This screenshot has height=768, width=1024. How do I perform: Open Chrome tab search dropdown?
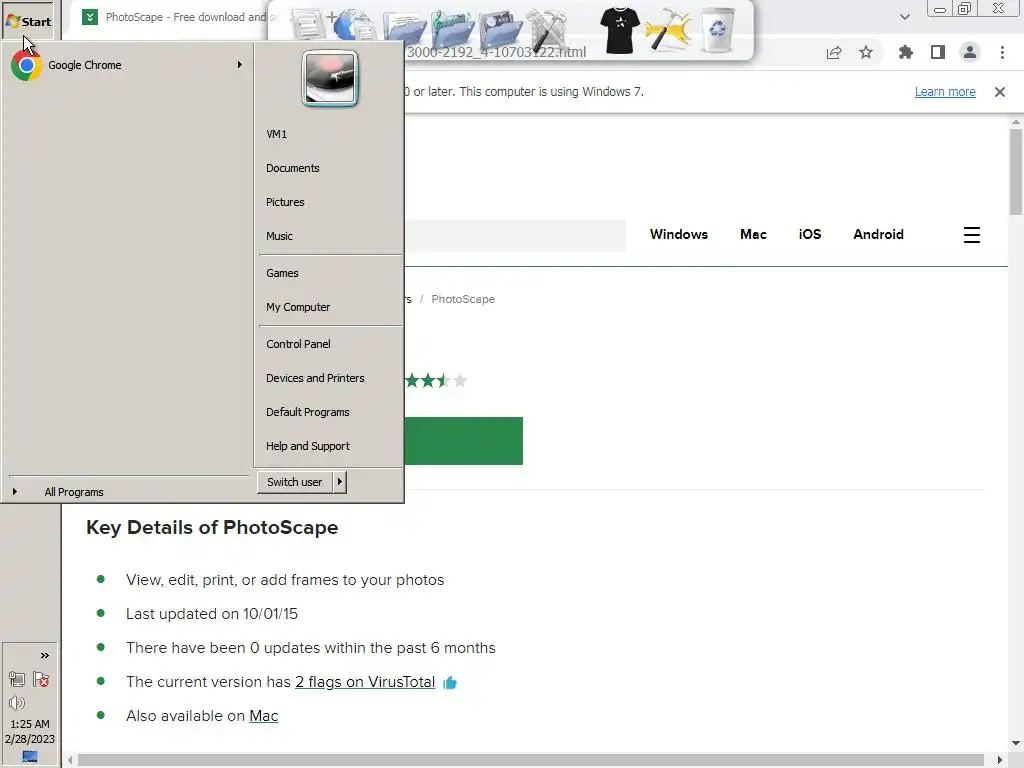(904, 17)
